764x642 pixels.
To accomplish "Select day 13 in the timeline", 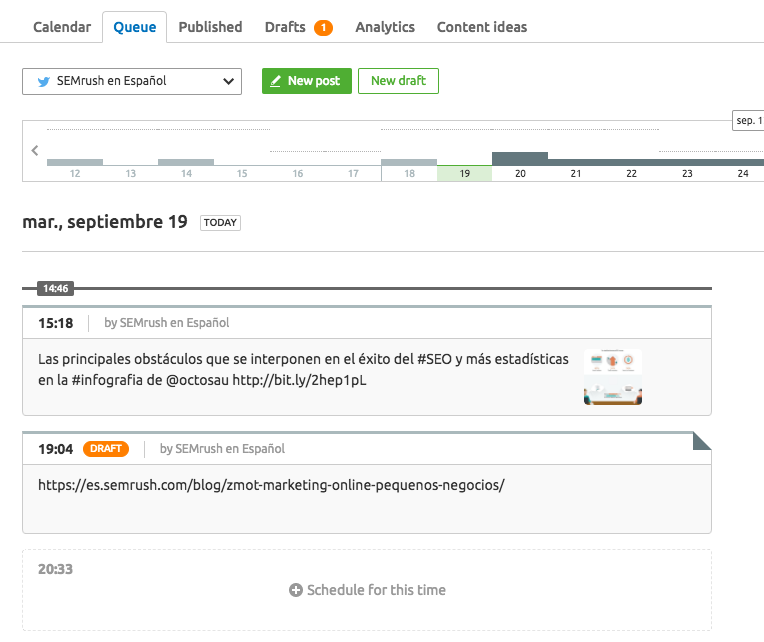I will (131, 173).
